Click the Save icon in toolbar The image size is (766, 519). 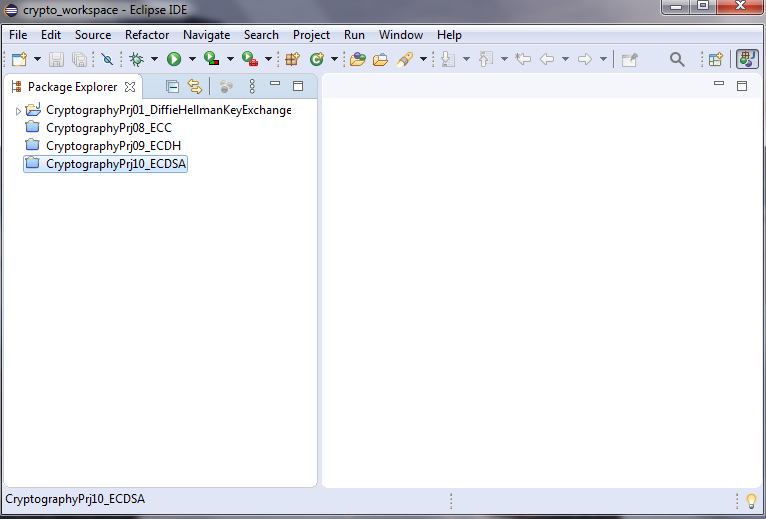(56, 59)
